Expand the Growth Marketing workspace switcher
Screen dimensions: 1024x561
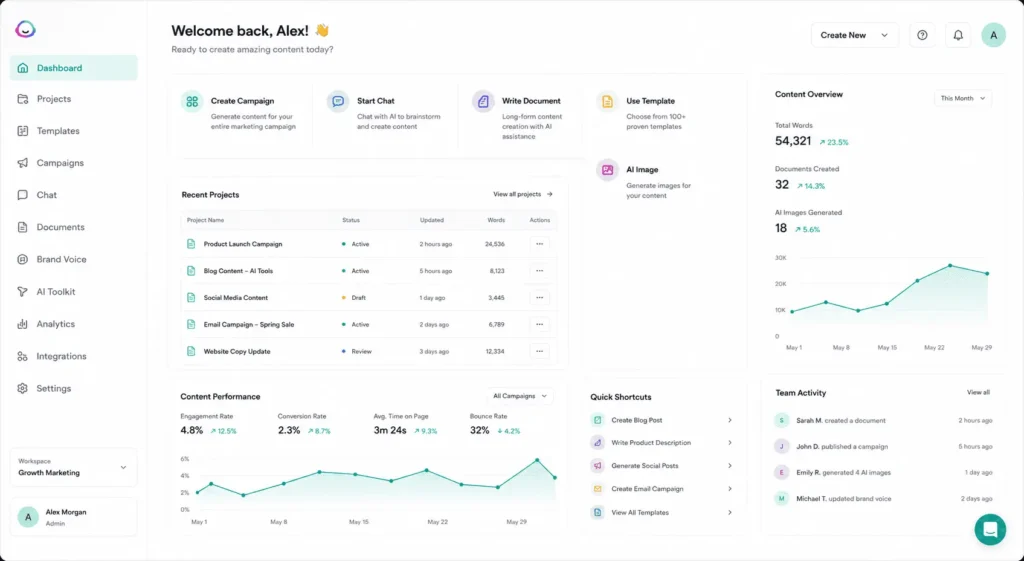(73, 467)
